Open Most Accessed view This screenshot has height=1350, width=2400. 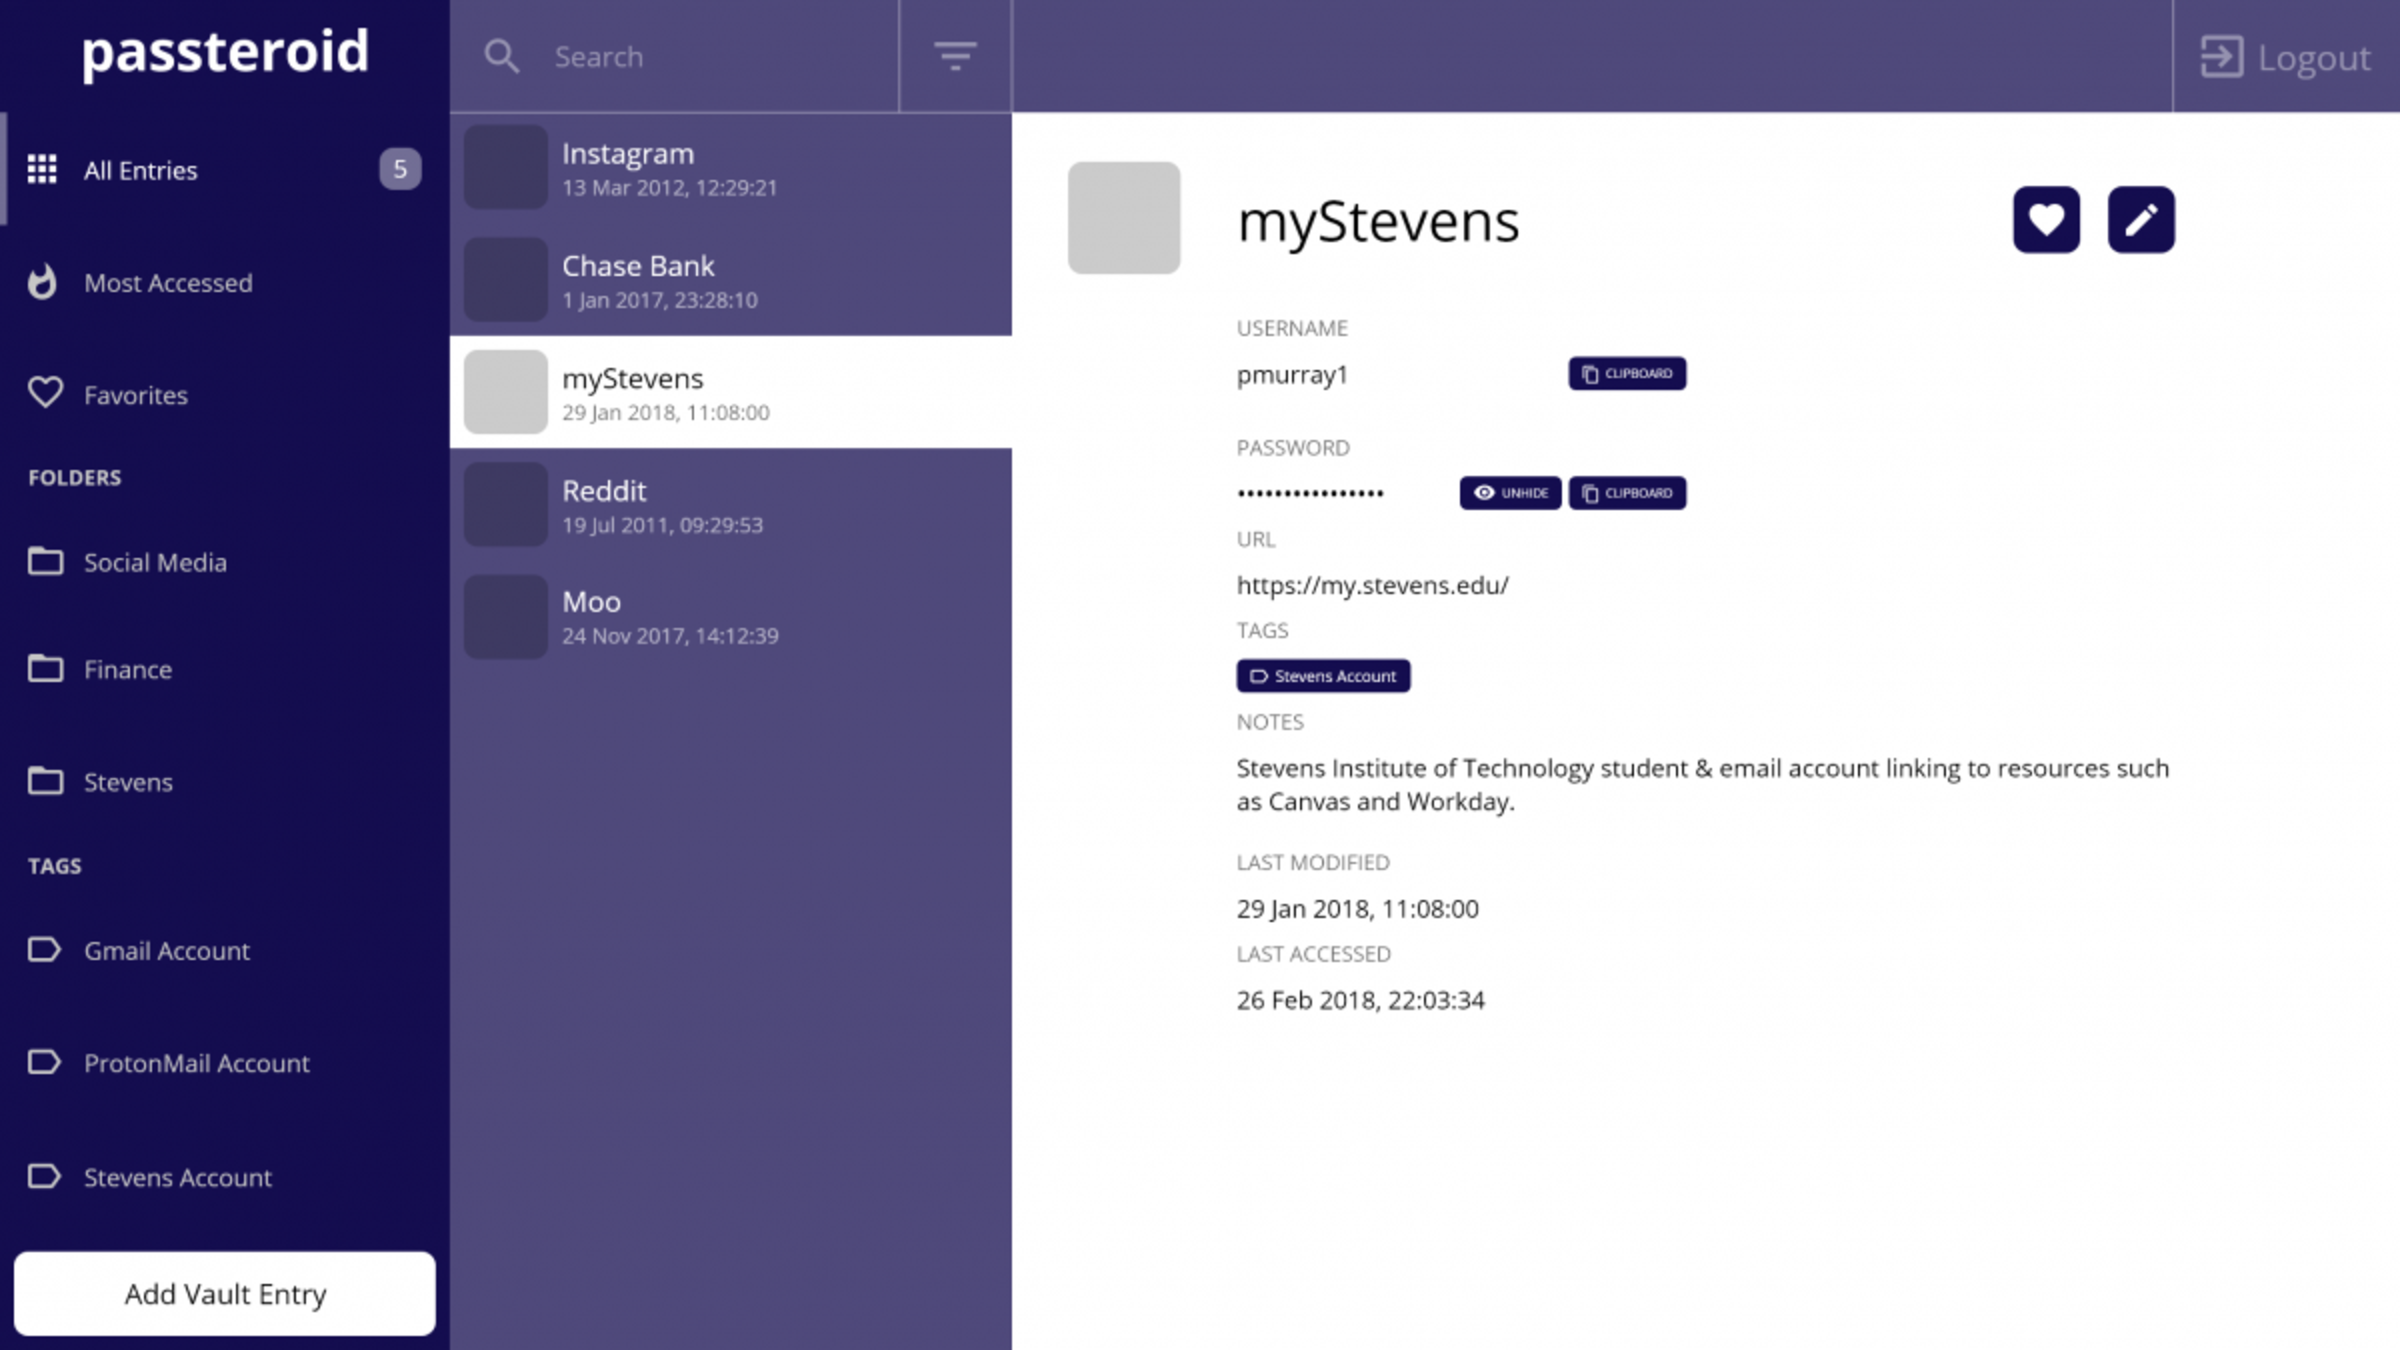pyautogui.click(x=167, y=283)
